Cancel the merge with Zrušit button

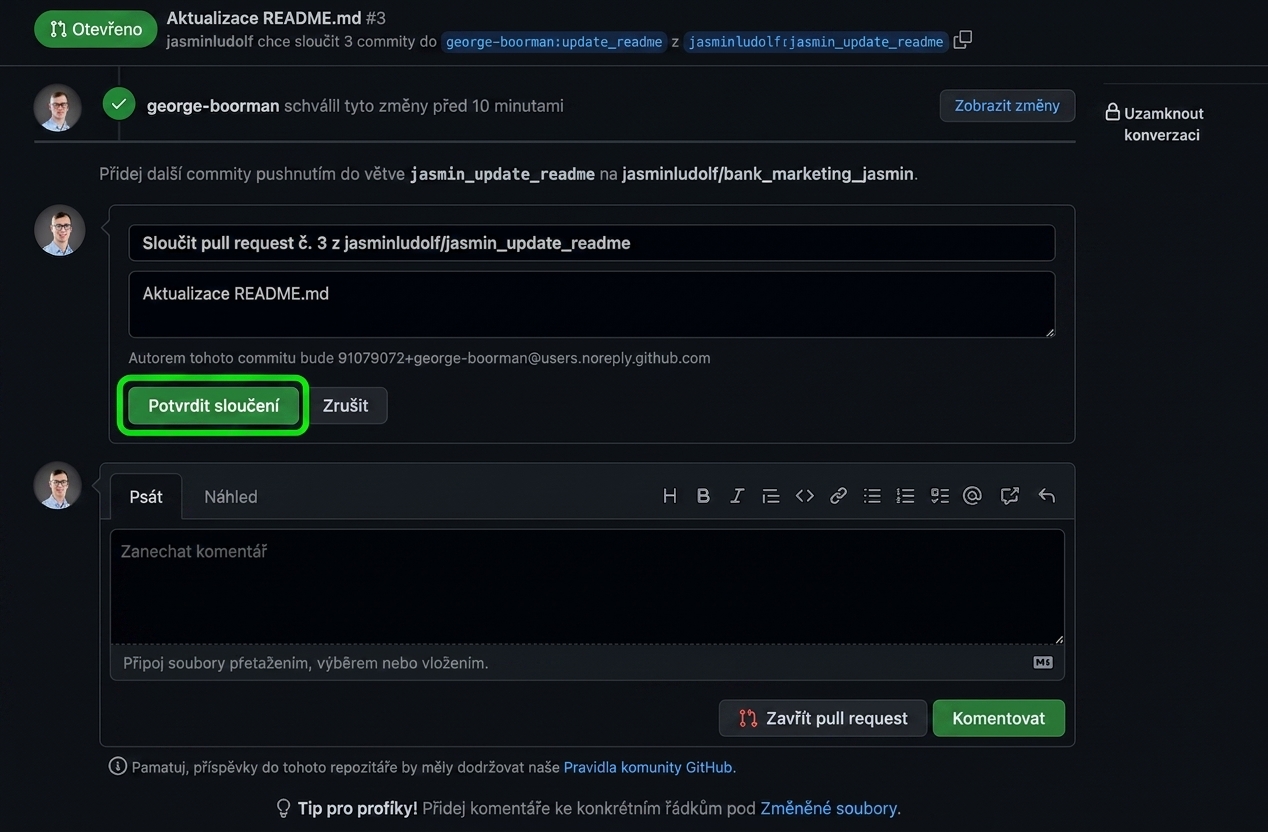pyautogui.click(x=345, y=406)
